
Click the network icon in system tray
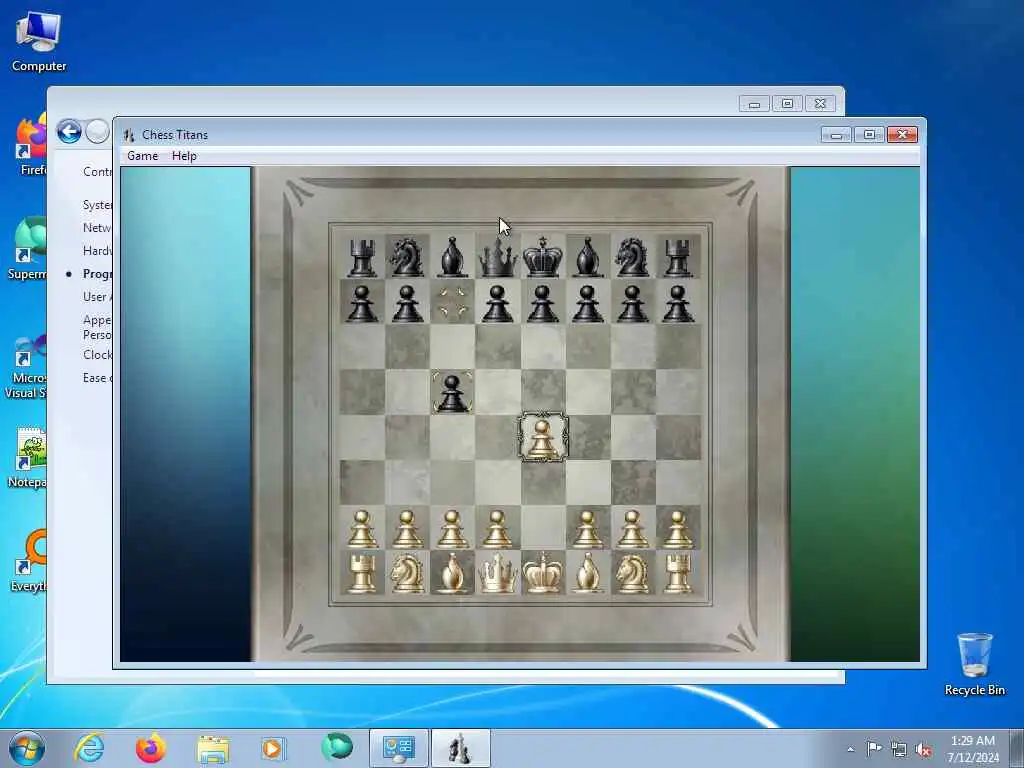[899, 750]
